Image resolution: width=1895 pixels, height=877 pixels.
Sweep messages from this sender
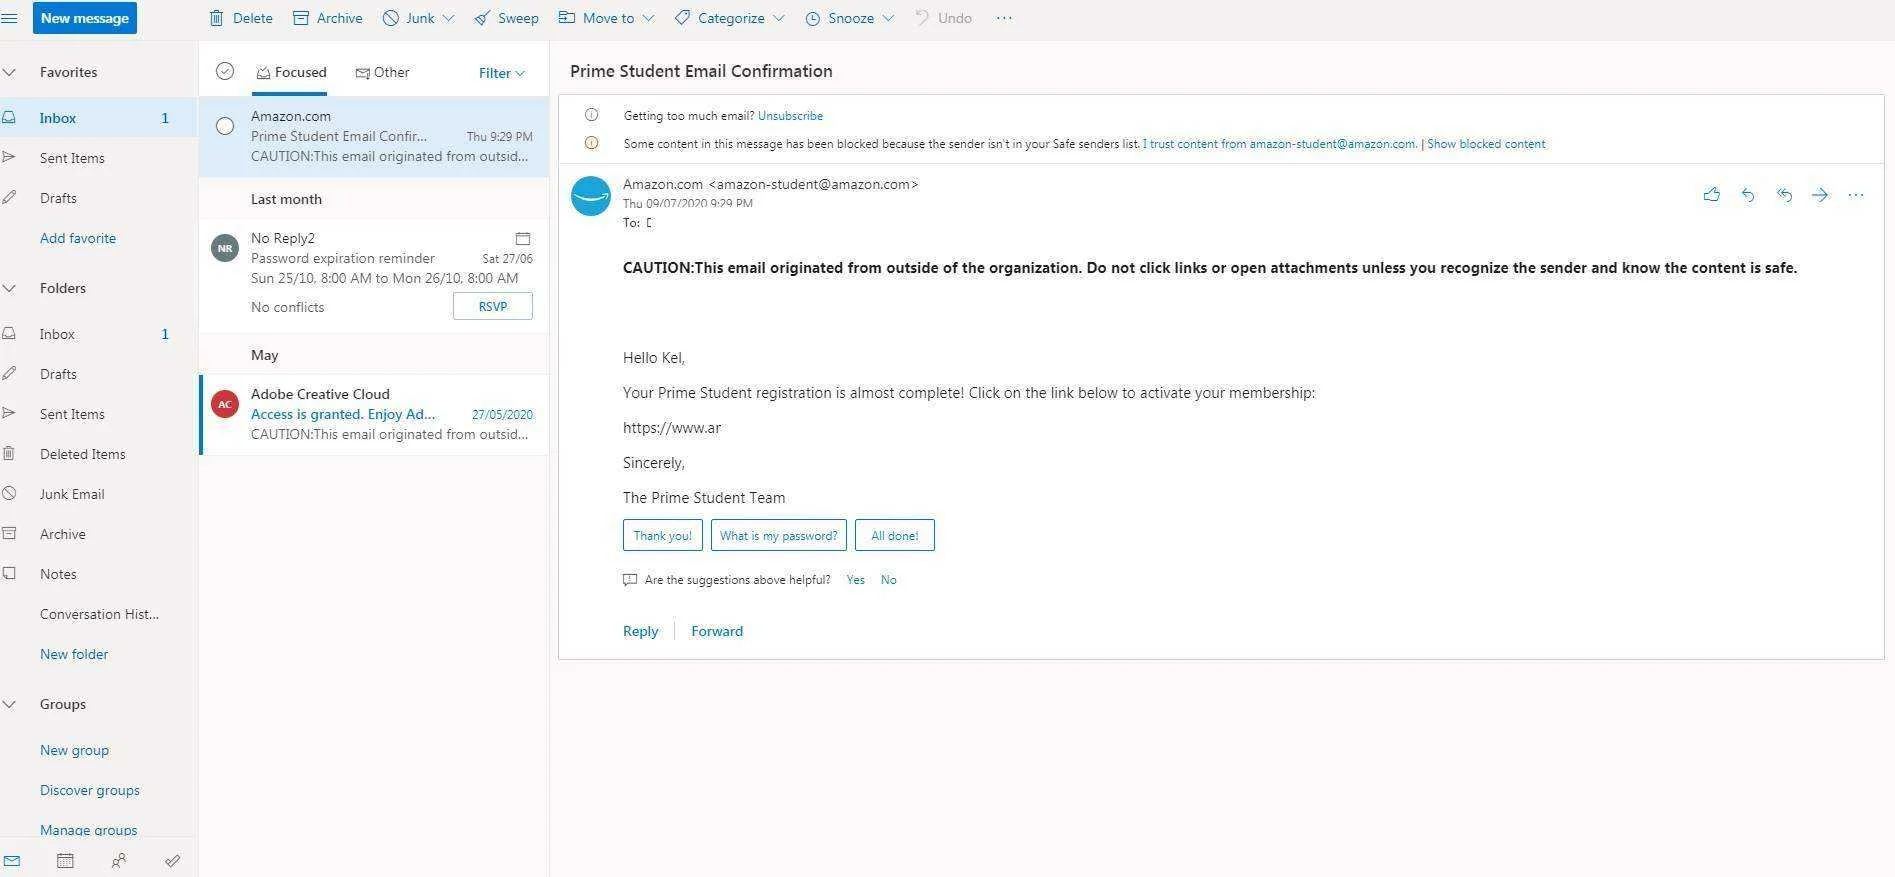(506, 18)
